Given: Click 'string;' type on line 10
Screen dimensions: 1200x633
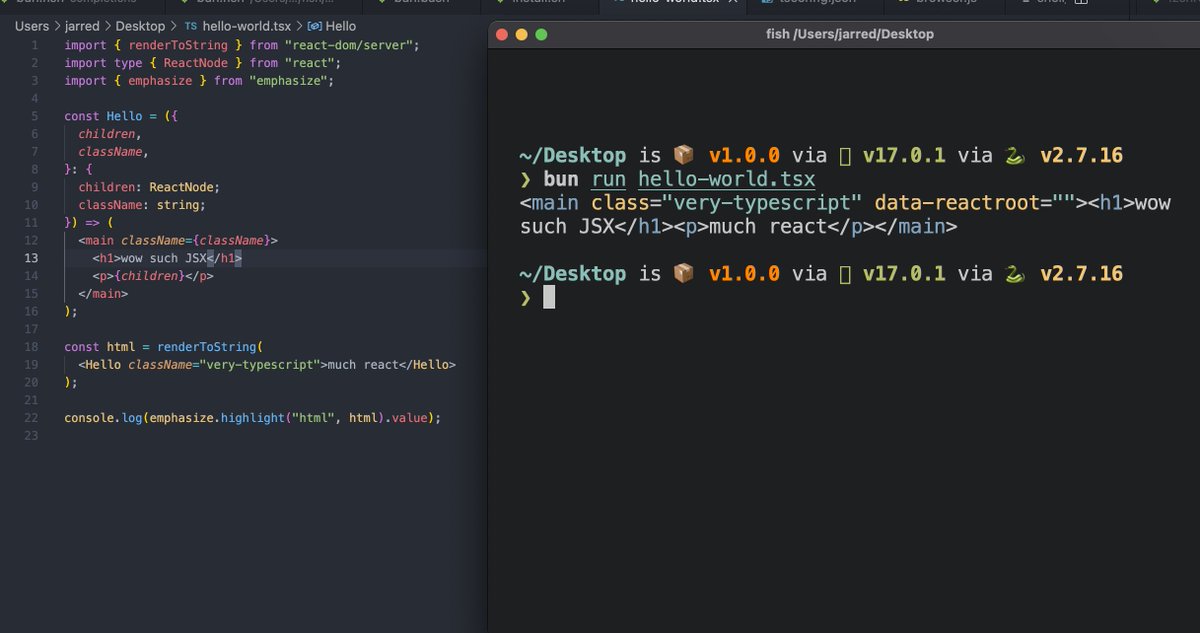Looking at the screenshot, I should click(181, 205).
